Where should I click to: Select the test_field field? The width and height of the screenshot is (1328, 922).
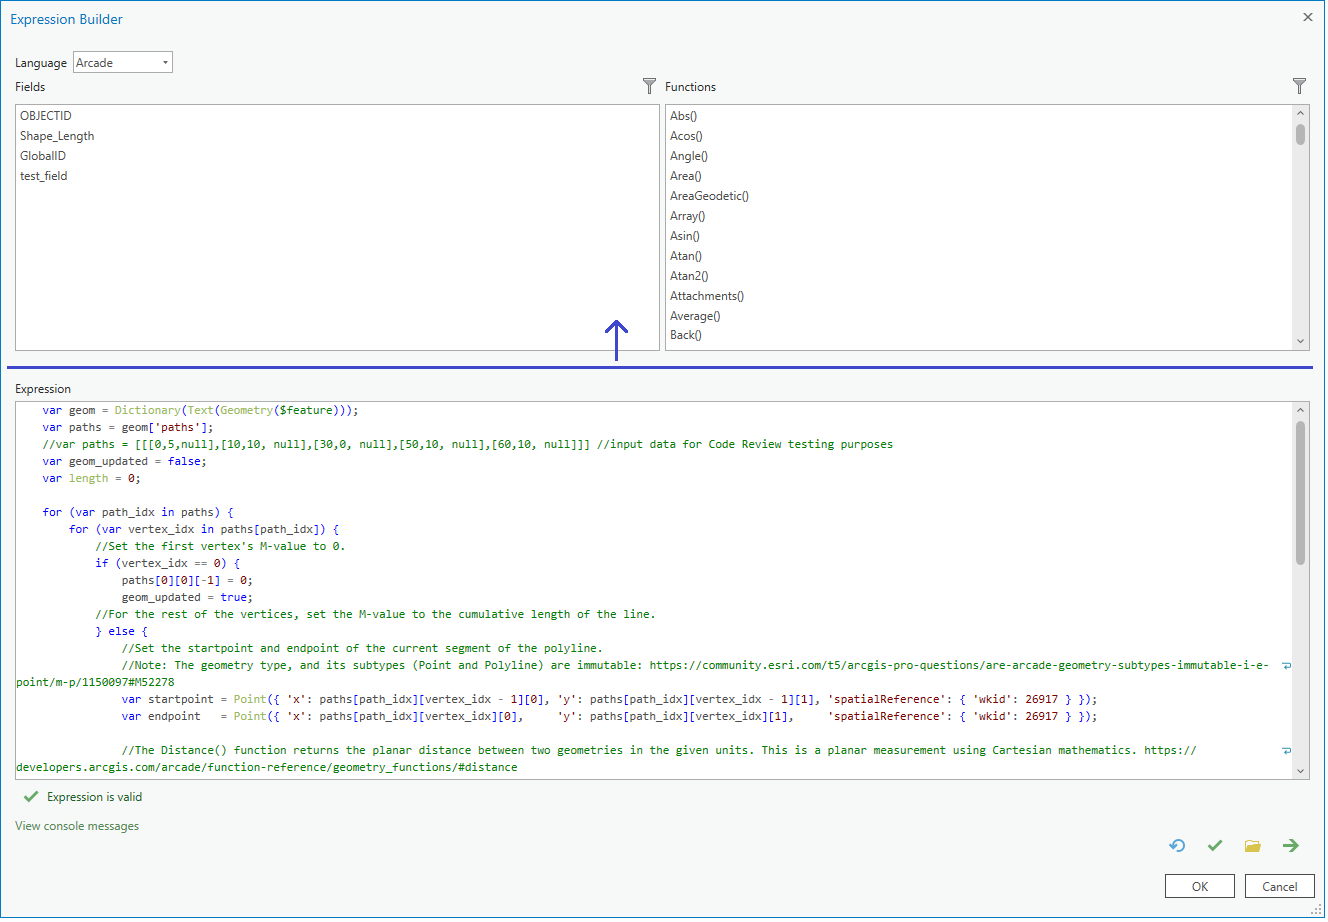point(44,176)
